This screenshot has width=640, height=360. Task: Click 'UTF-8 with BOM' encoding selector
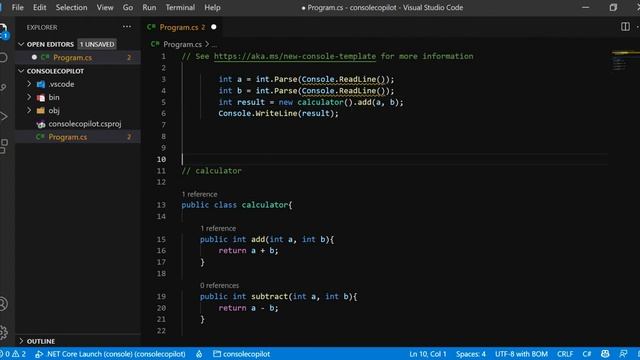point(521,354)
